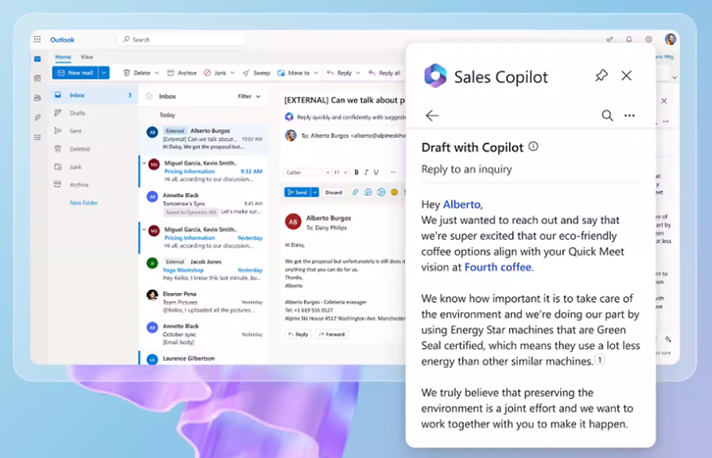Open email from Alberto Burgos in list
The image size is (712, 458).
coord(203,139)
